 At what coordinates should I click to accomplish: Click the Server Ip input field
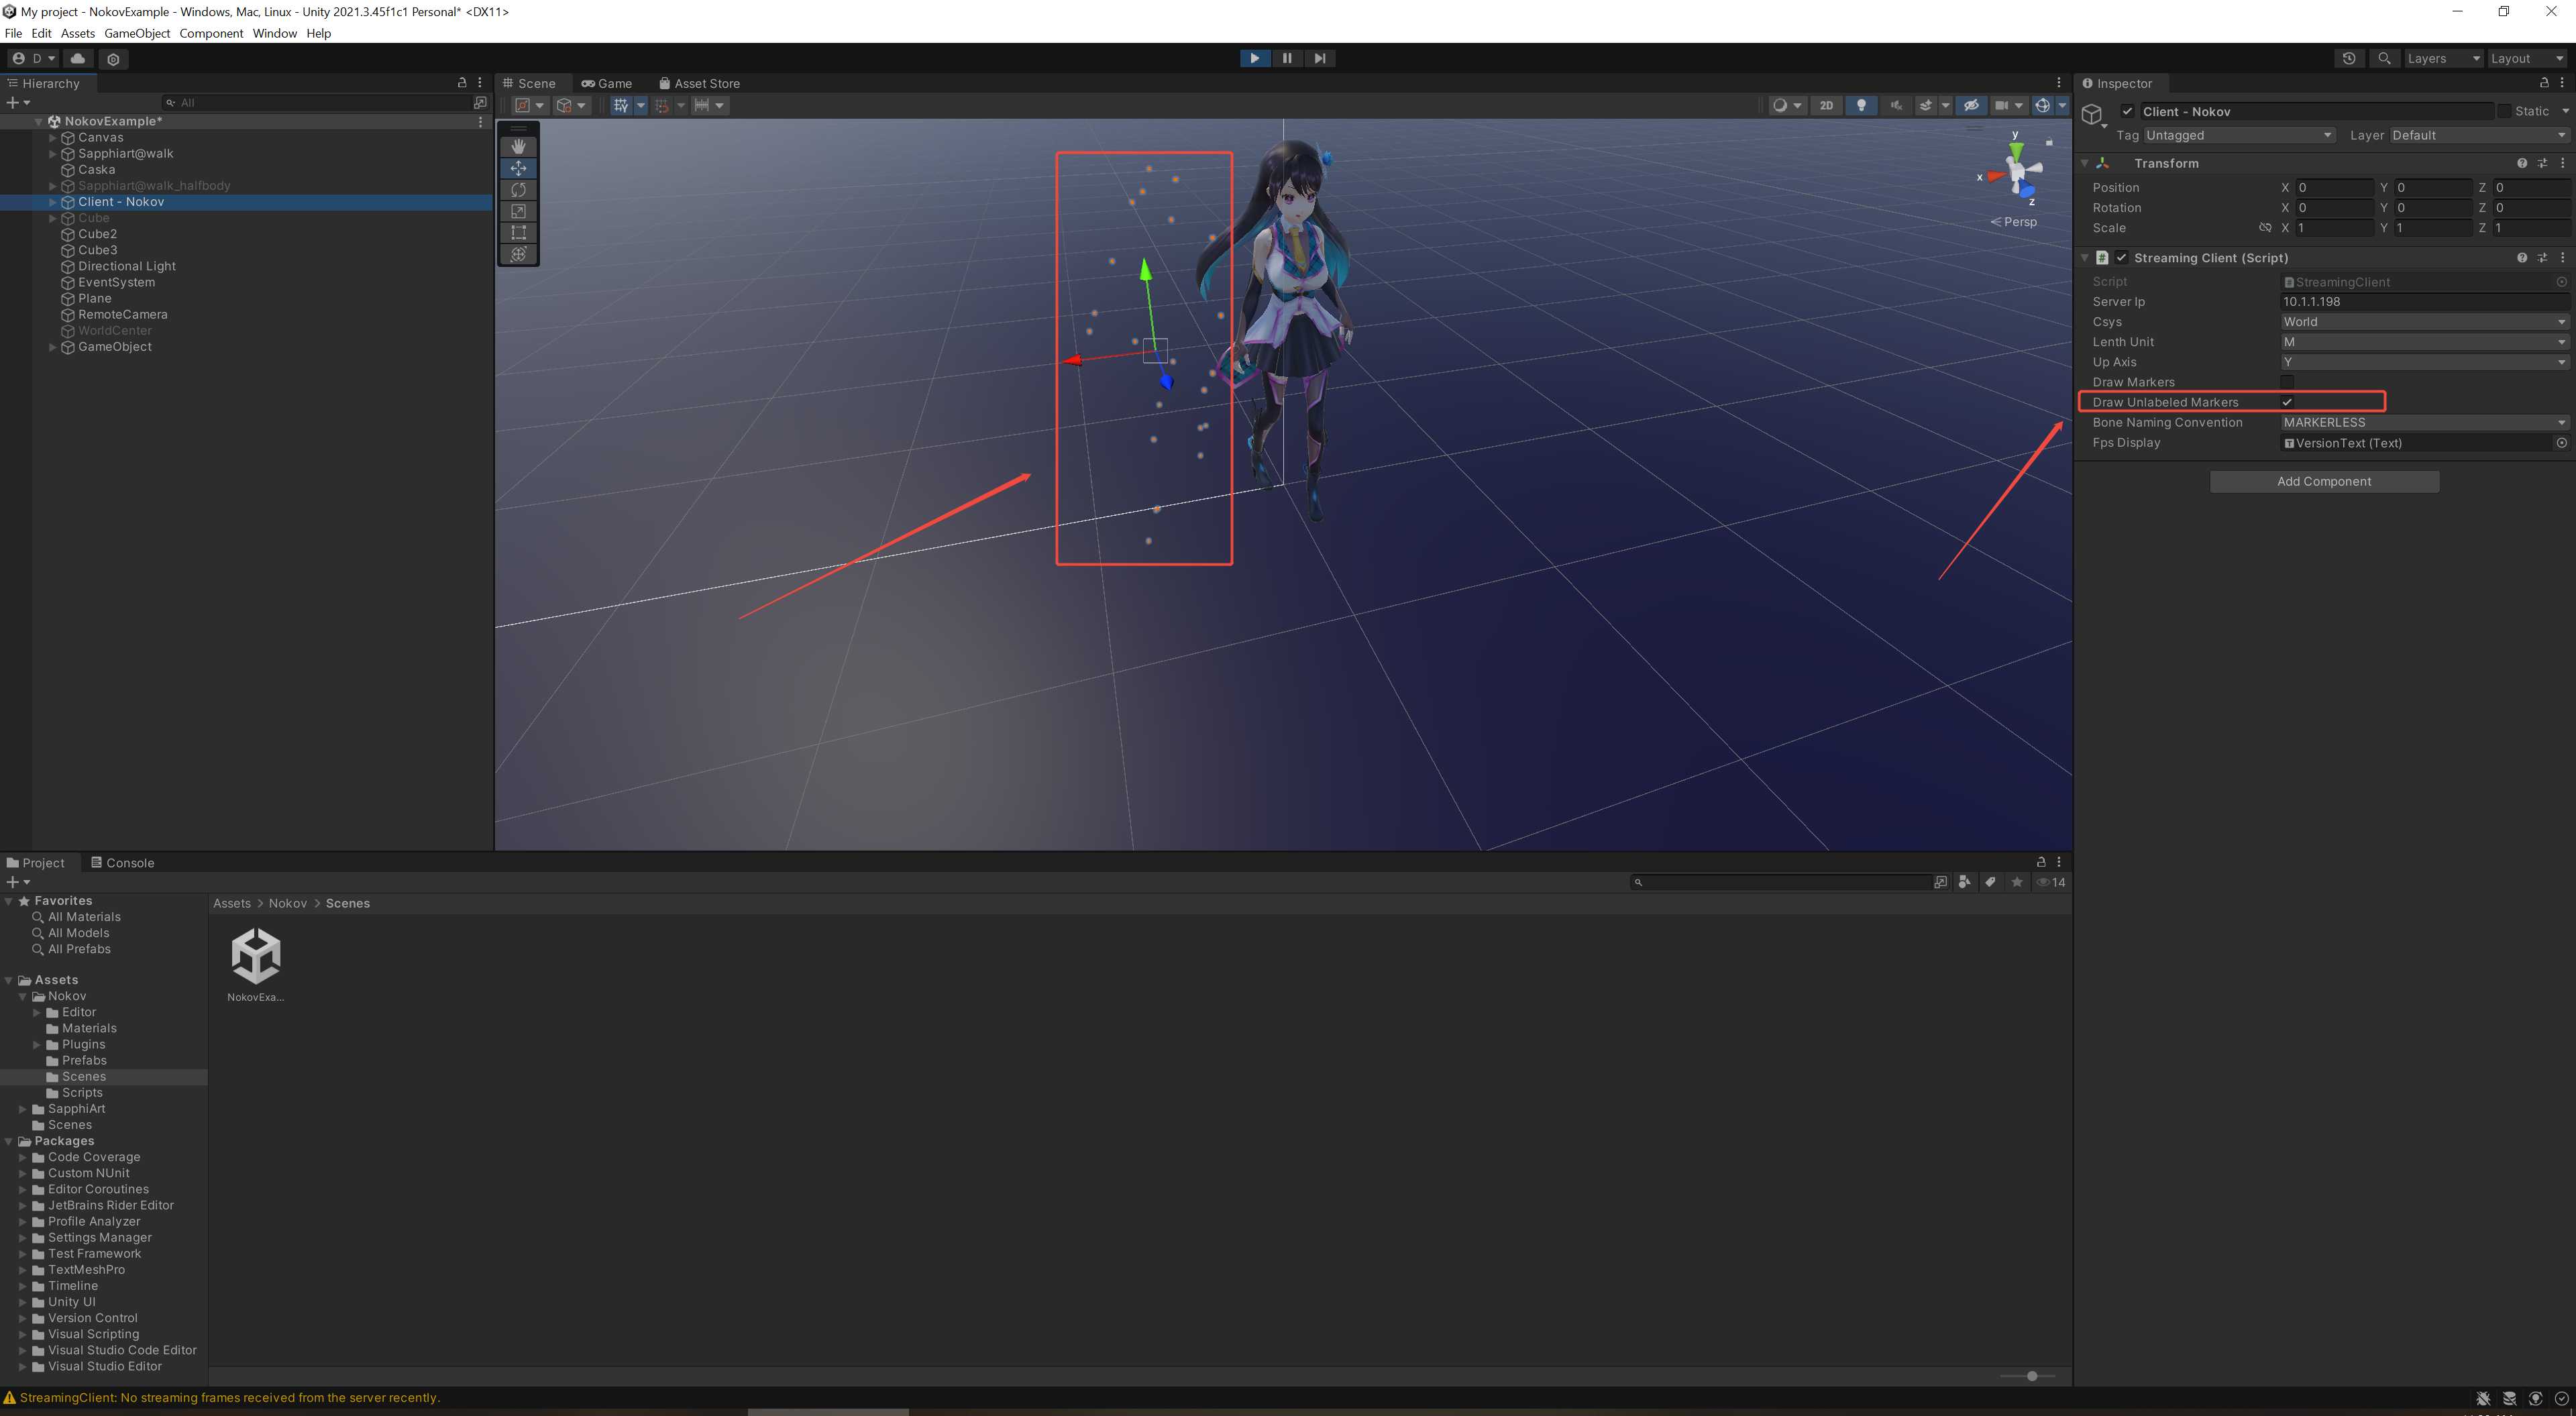pos(2424,302)
